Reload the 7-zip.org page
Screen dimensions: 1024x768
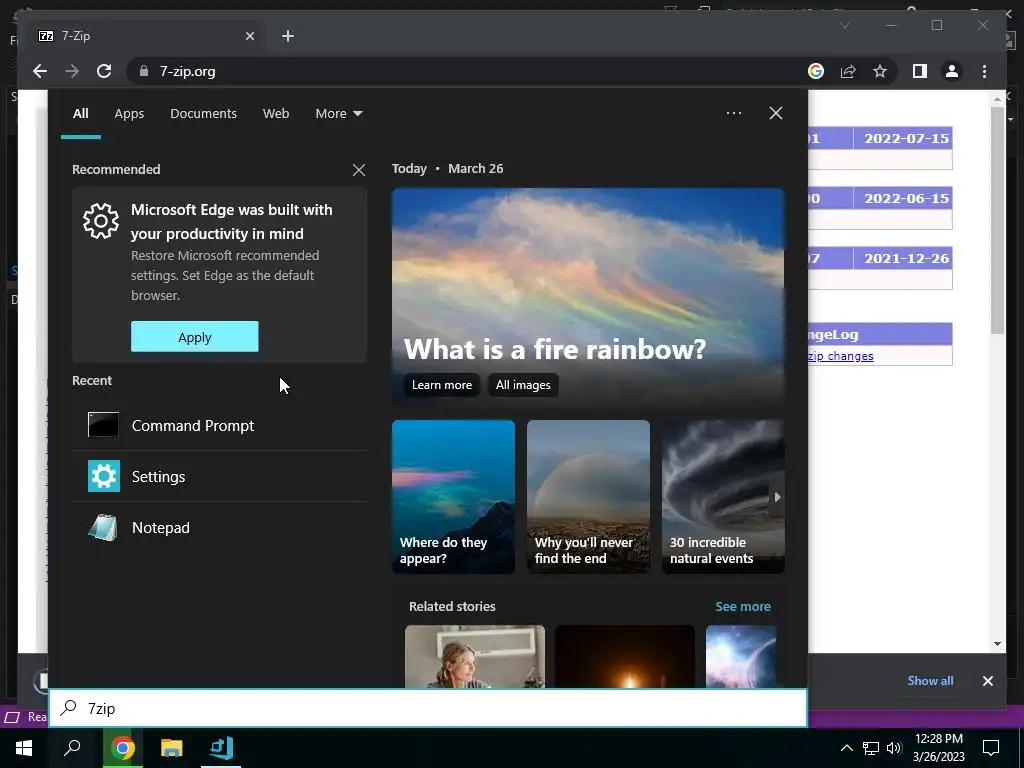coord(104,71)
